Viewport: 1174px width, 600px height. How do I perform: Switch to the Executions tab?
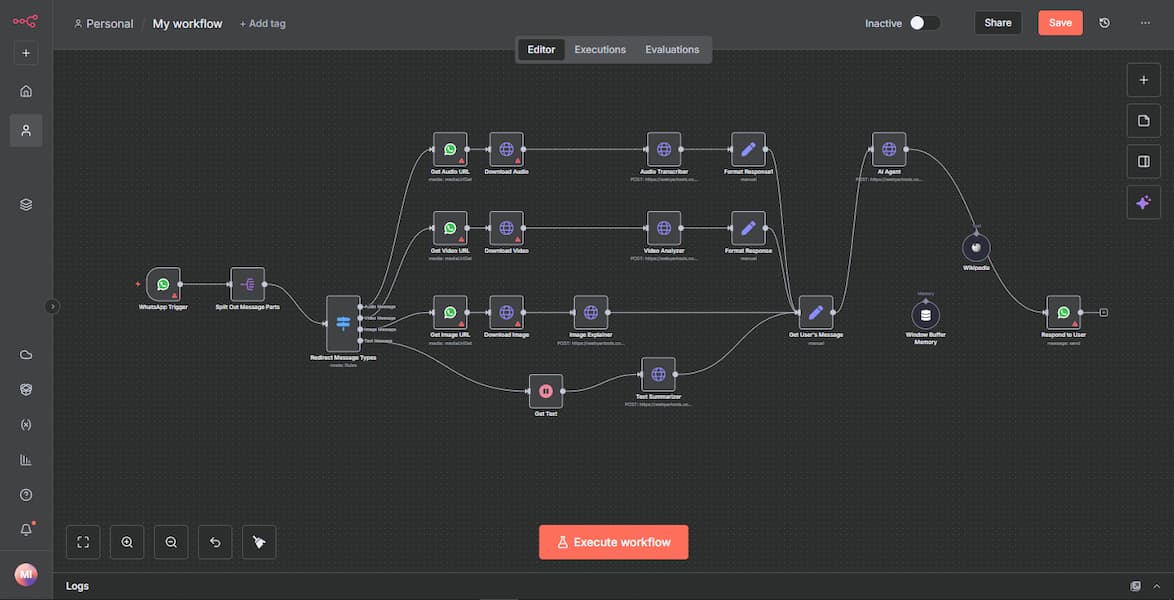[x=600, y=50]
